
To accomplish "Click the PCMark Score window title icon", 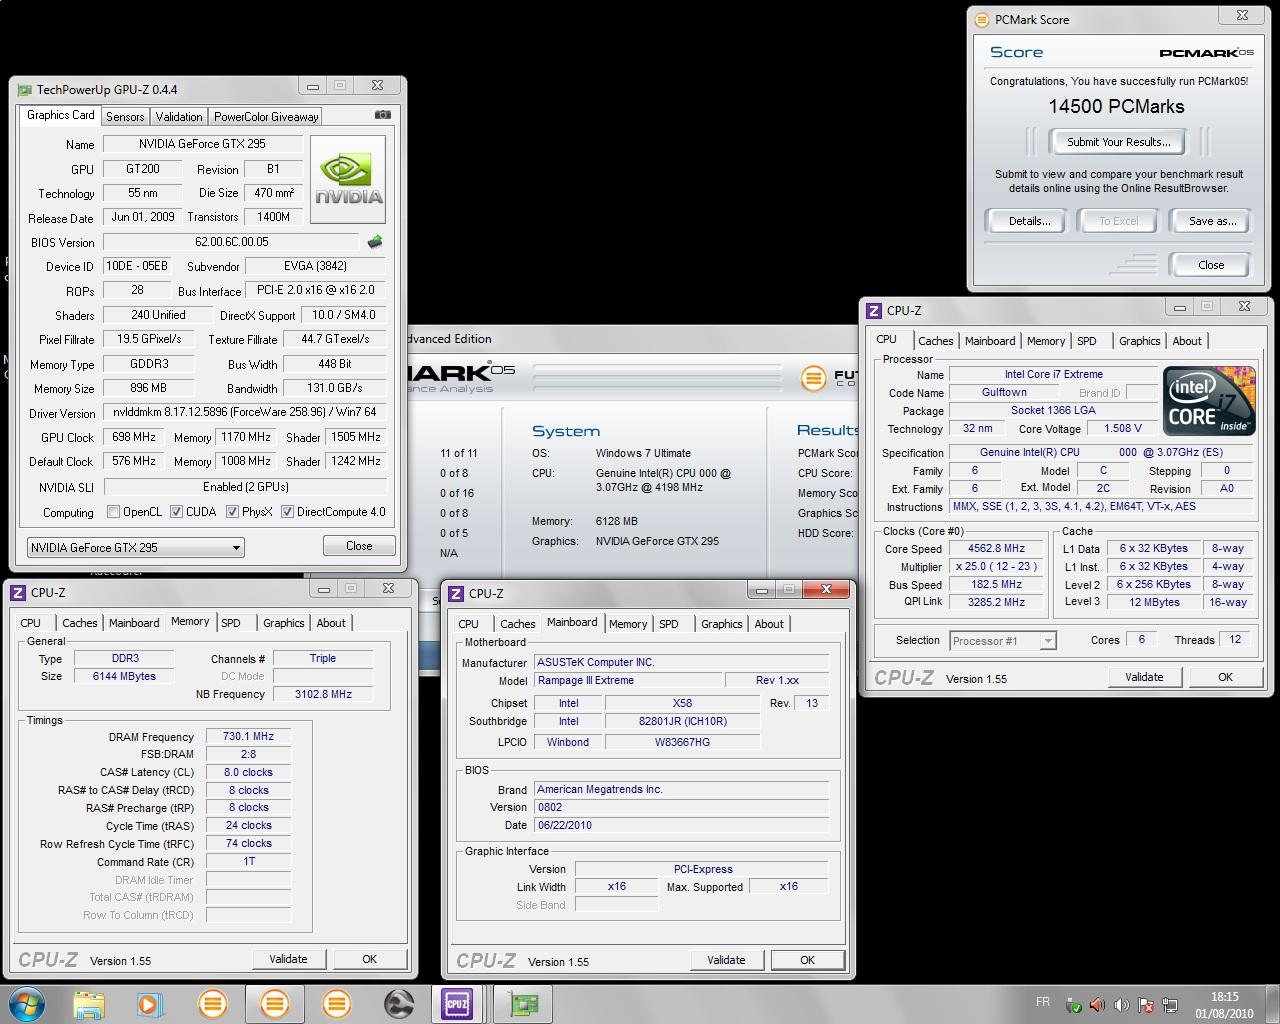I will click(x=983, y=19).
